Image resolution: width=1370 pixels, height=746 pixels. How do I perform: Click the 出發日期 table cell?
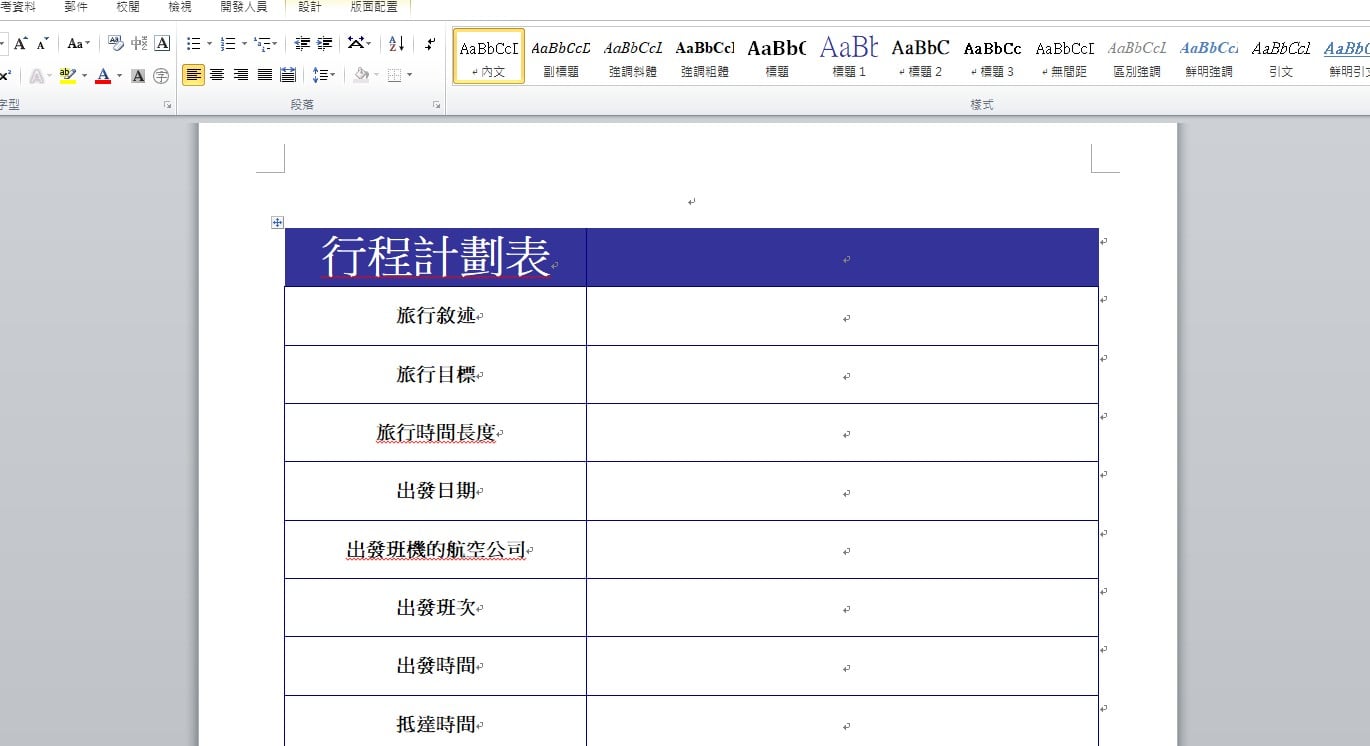pyautogui.click(x=436, y=491)
